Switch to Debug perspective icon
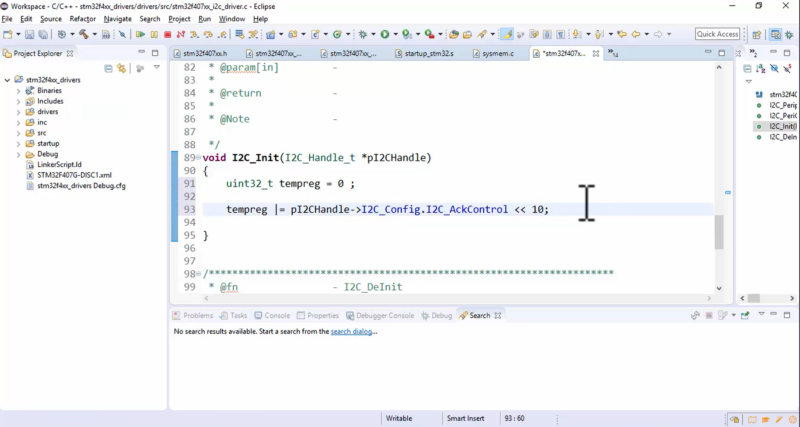The image size is (800, 427). (x=789, y=34)
